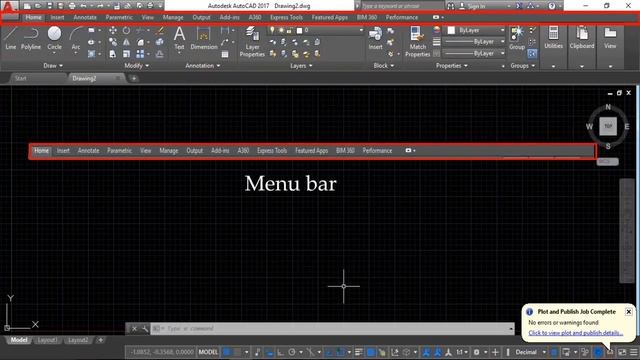The height and width of the screenshot is (360, 640).
Task: Expand the Block panel flyout
Action: (384, 66)
